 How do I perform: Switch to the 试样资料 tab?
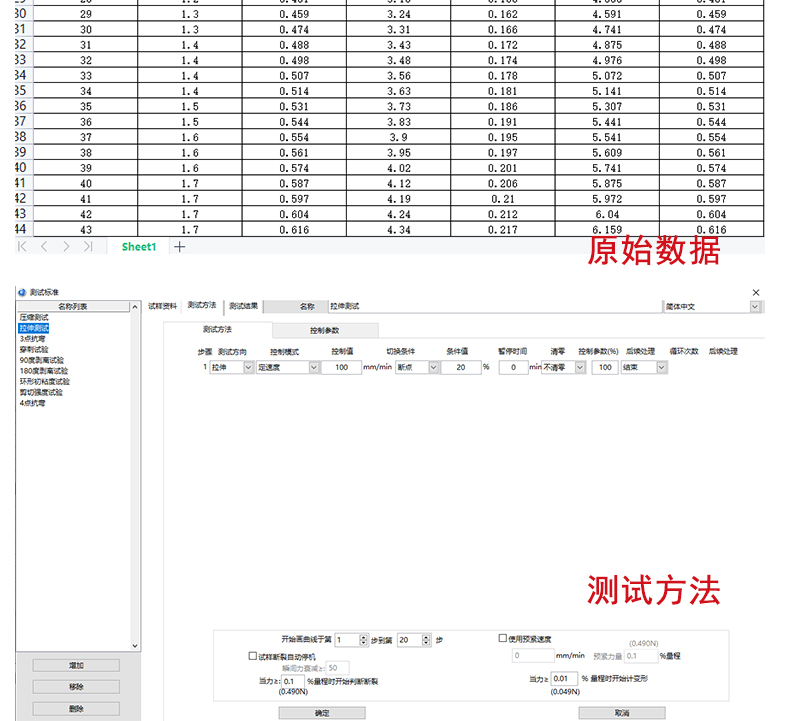click(x=162, y=306)
